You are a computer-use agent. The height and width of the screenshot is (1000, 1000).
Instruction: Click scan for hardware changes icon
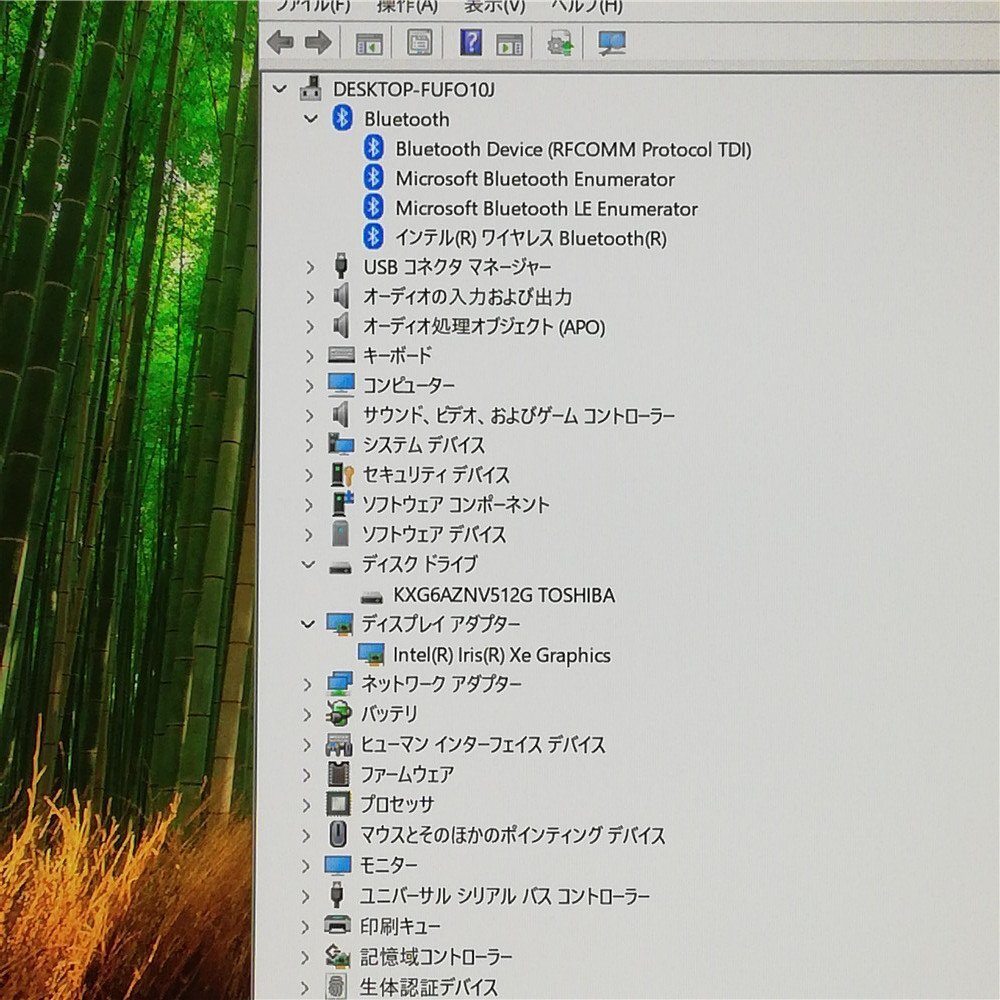pos(612,43)
